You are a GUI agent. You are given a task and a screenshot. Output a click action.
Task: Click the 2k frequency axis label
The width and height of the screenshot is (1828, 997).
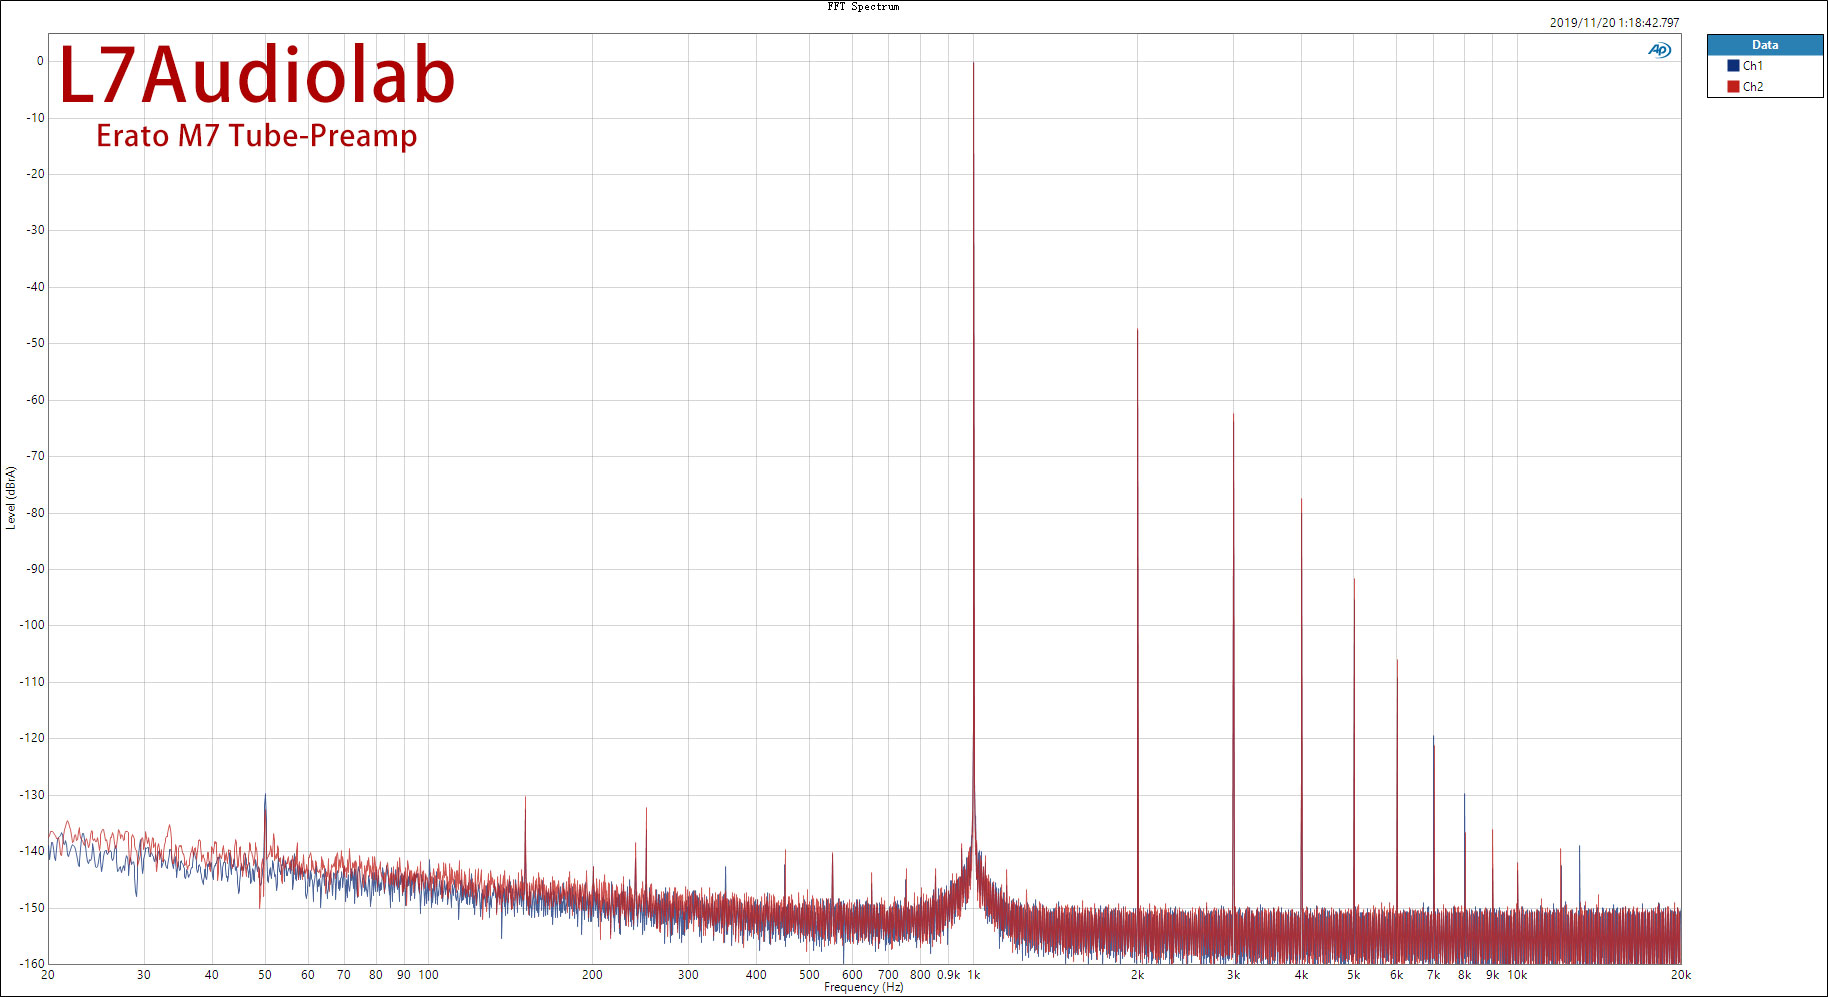click(1137, 975)
